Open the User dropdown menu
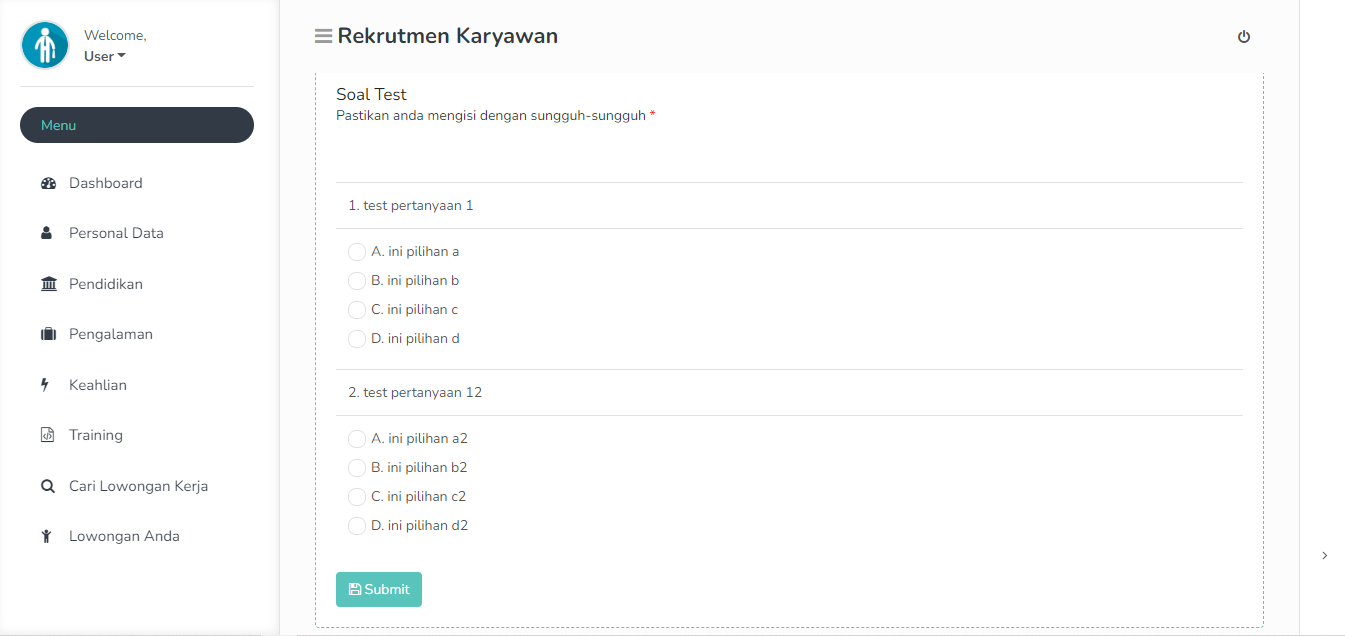Image resolution: width=1345 pixels, height=636 pixels. [x=104, y=57]
